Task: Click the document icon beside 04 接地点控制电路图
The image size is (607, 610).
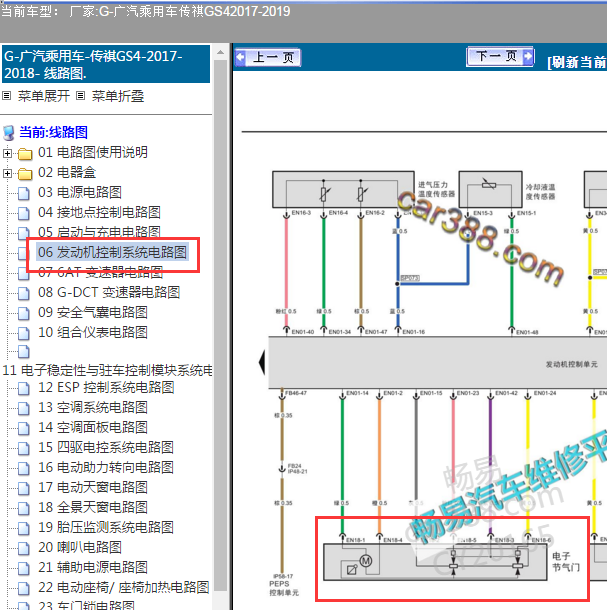Action: coord(24,213)
